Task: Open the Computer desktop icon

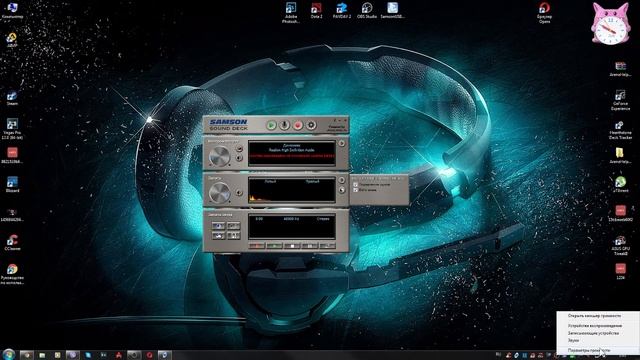Action: click(12, 10)
